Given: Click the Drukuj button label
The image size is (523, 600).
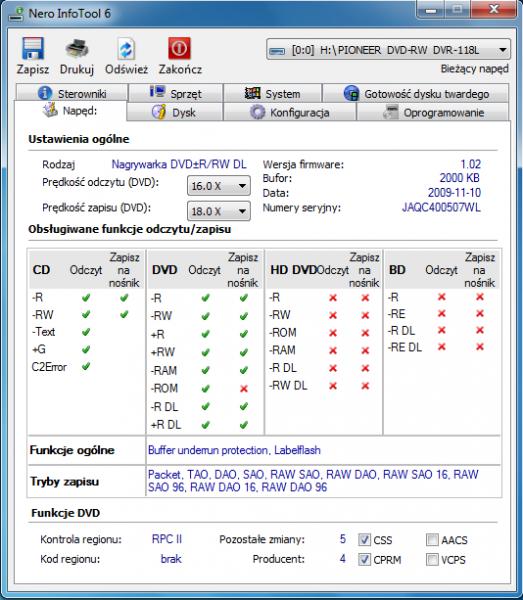Looking at the screenshot, I should click(77, 69).
